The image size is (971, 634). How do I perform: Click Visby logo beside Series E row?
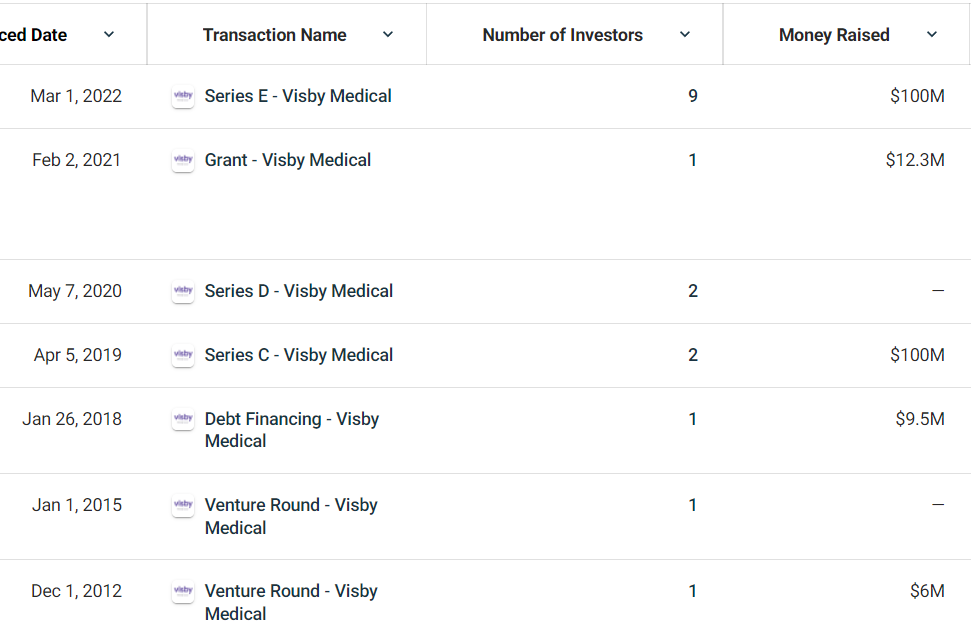coord(183,97)
